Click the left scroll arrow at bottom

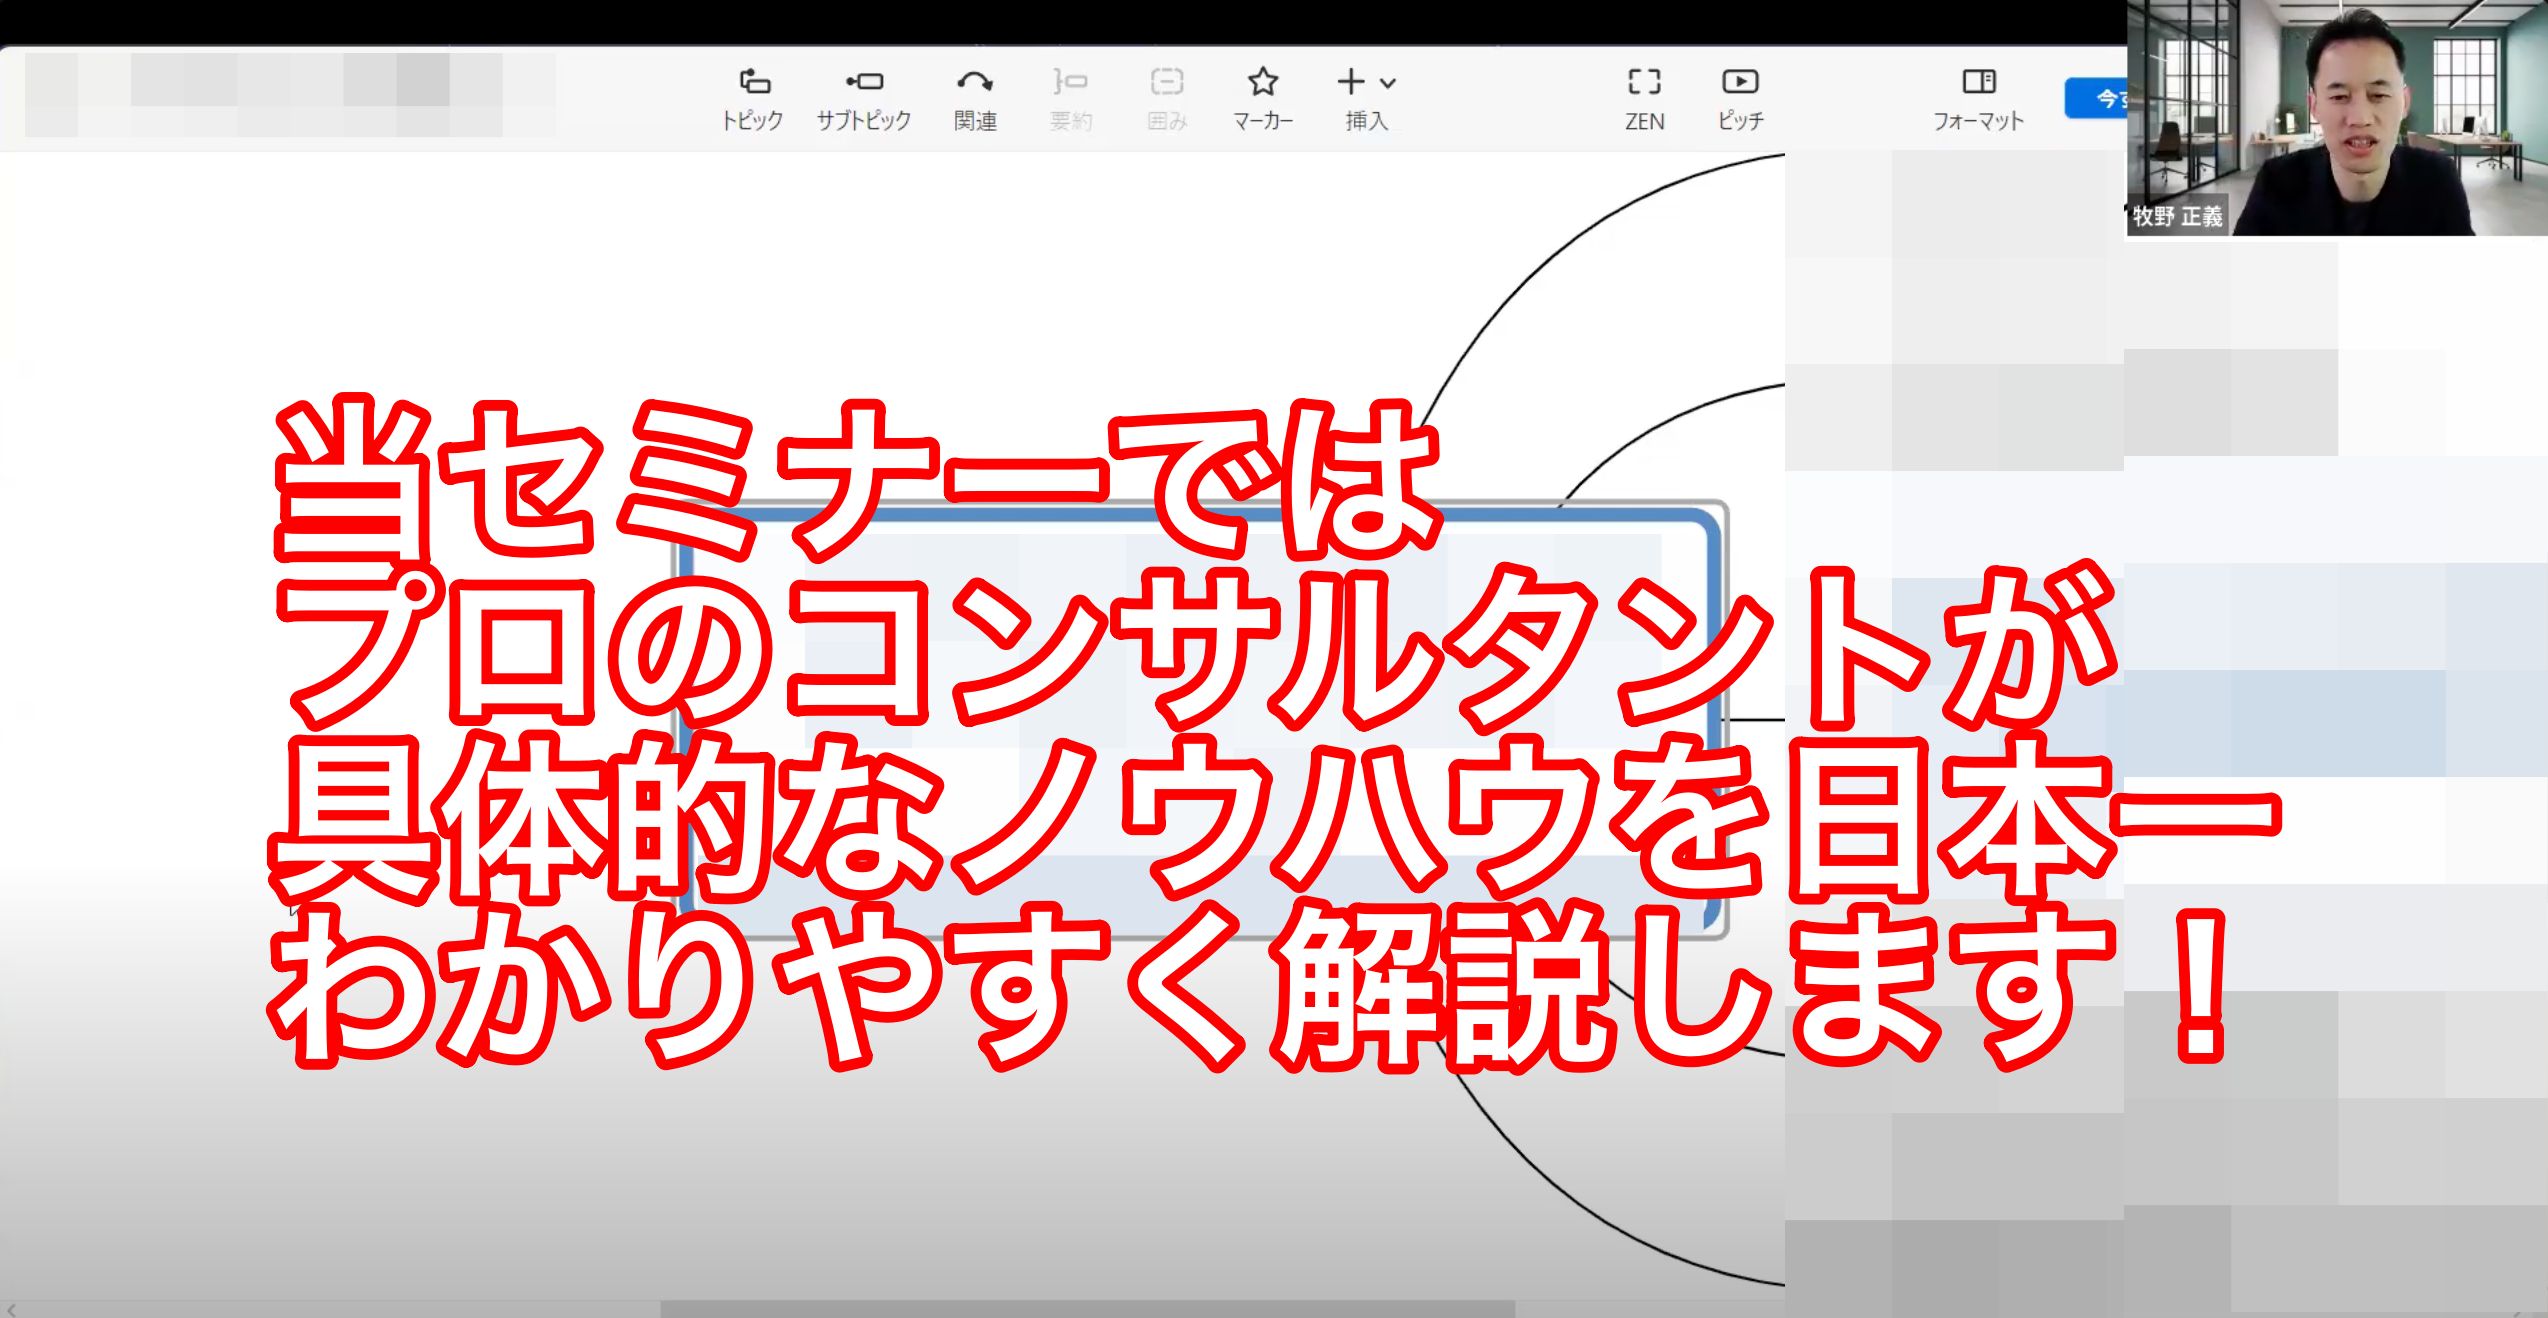tap(11, 1309)
